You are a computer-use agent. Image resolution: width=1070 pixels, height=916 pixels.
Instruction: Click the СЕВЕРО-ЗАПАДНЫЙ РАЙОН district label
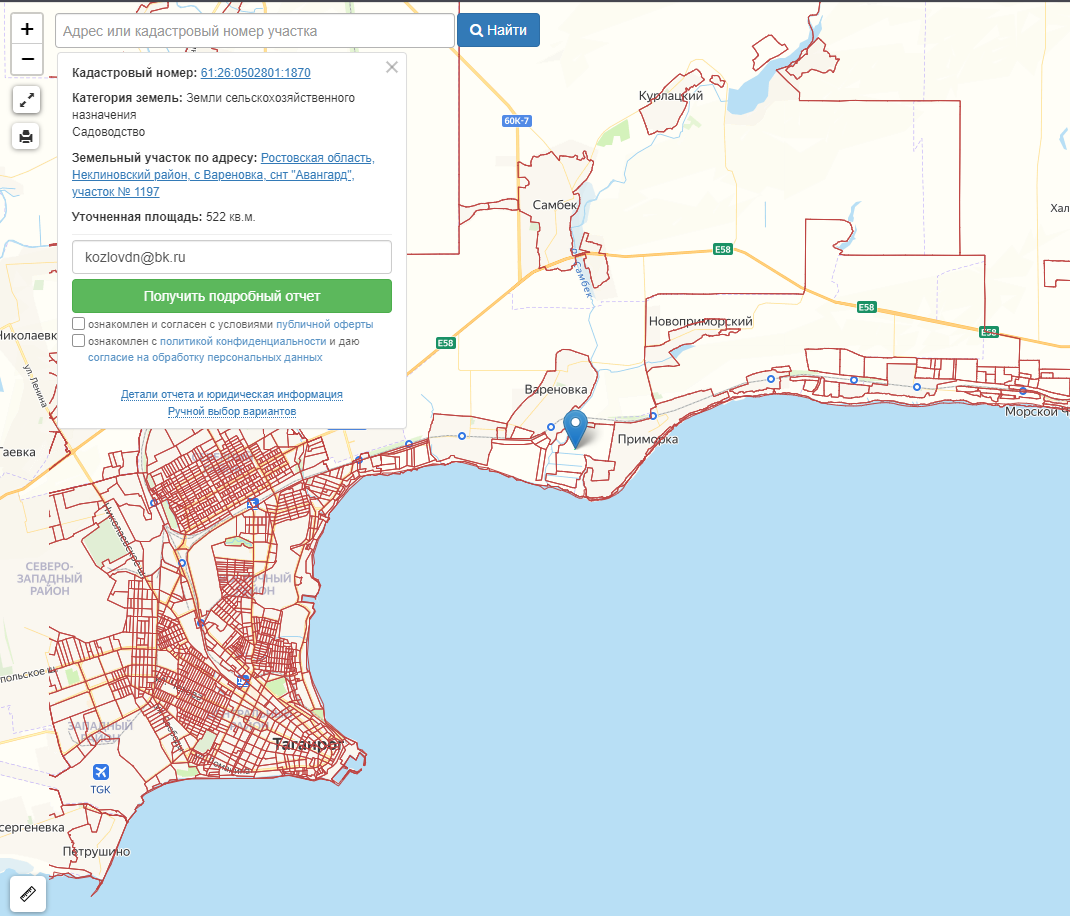(x=50, y=579)
